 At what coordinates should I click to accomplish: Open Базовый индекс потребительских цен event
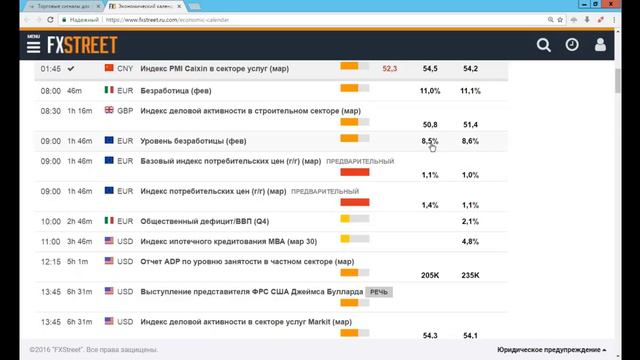click(231, 161)
